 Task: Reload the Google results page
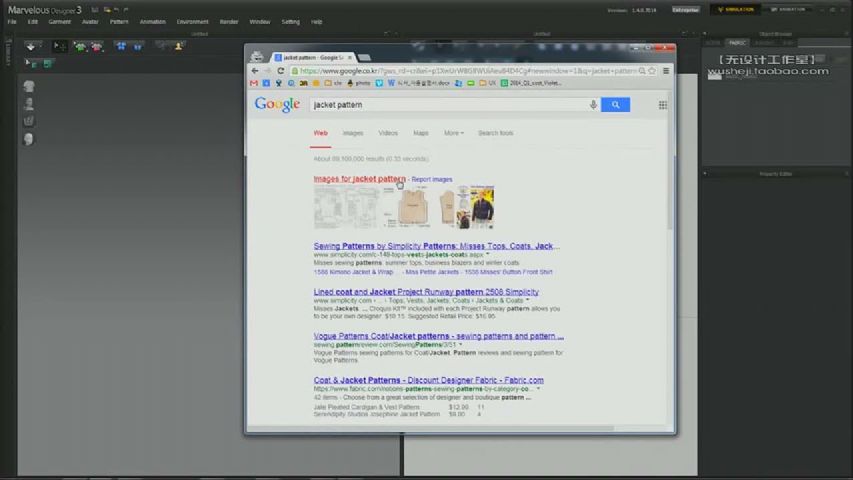[281, 71]
